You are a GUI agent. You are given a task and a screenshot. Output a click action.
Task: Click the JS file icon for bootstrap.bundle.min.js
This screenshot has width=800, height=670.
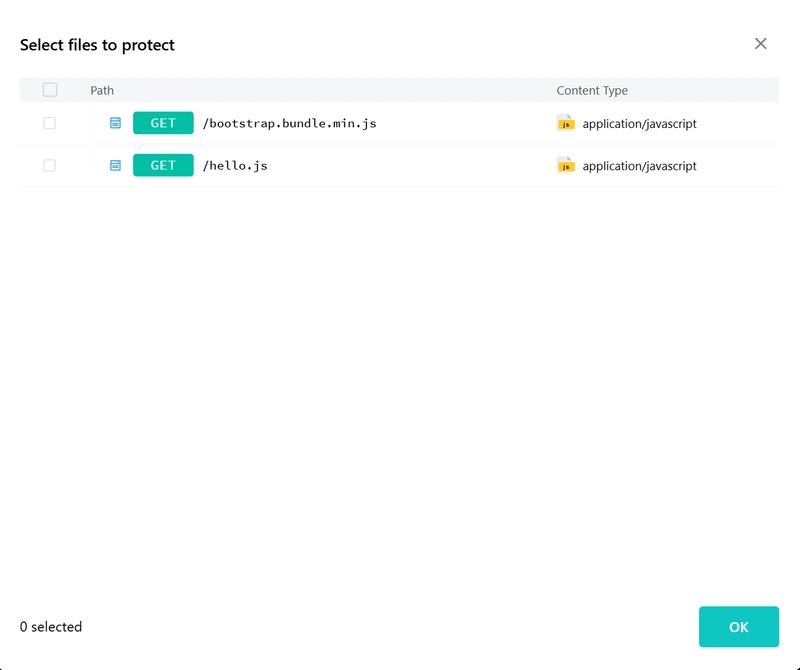tap(565, 123)
